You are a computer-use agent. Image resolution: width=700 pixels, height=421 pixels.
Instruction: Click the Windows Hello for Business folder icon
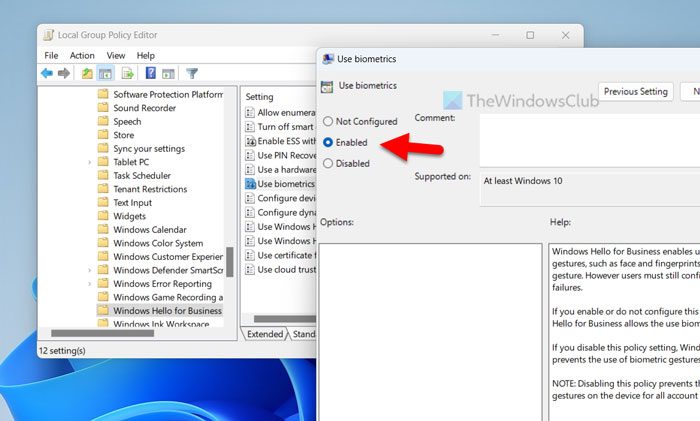pyautogui.click(x=103, y=310)
